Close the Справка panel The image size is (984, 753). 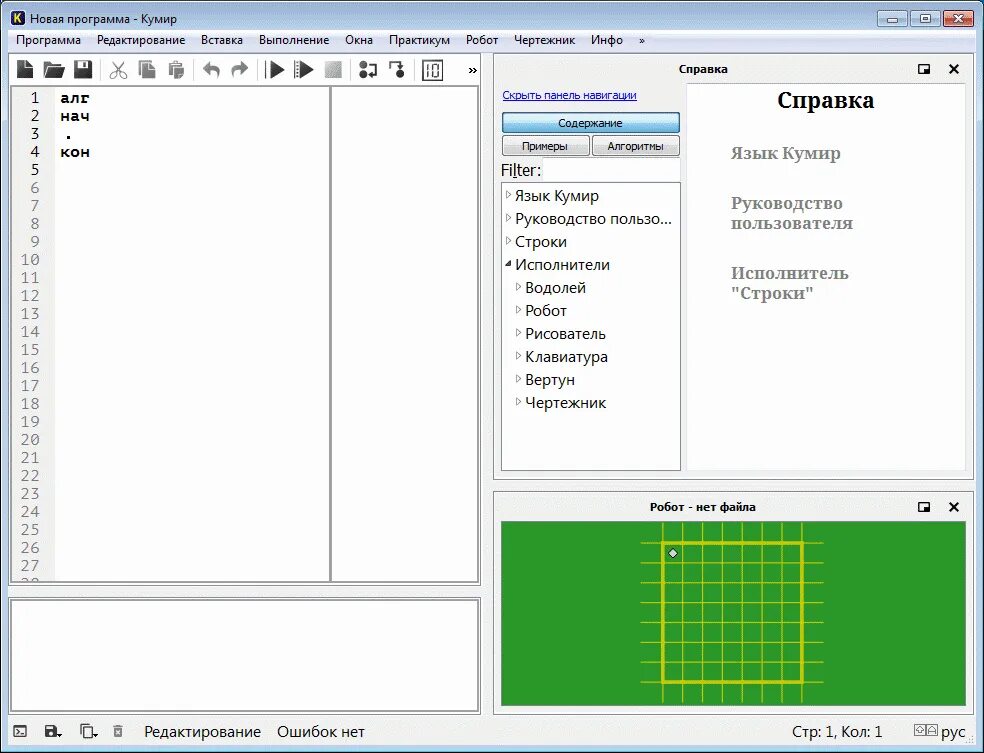click(x=954, y=69)
